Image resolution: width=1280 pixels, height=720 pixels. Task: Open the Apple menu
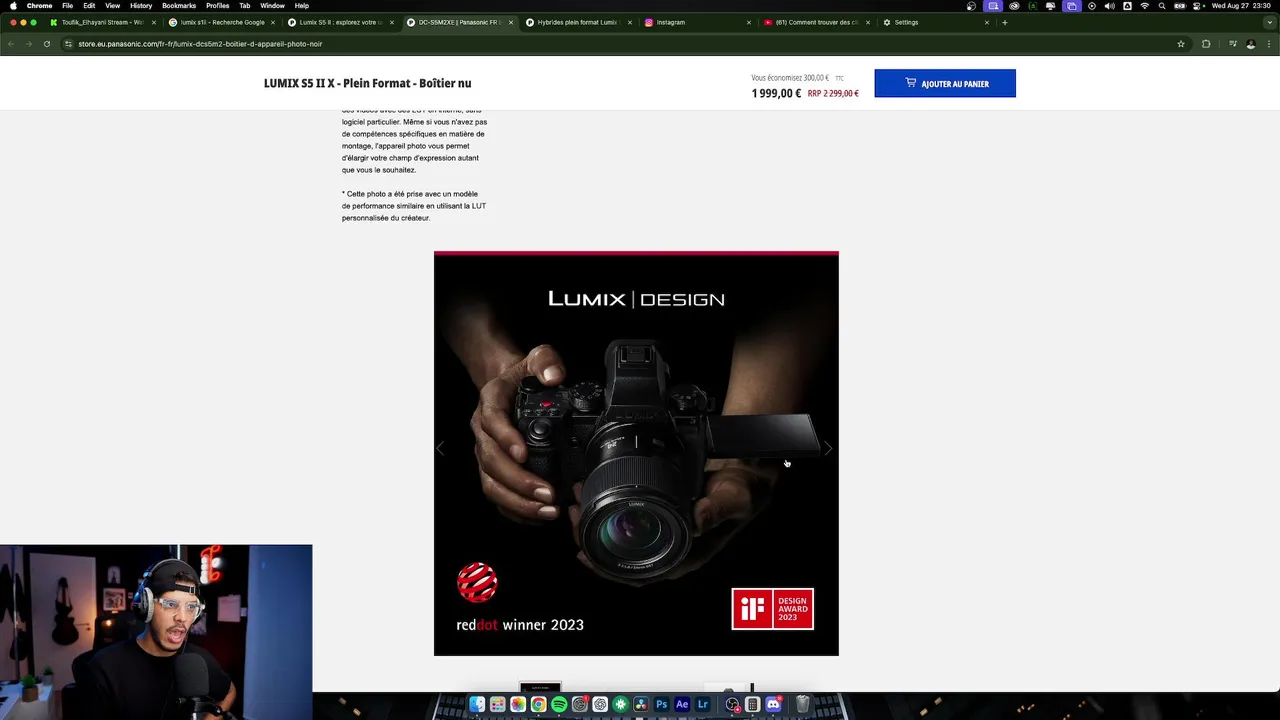13,6
